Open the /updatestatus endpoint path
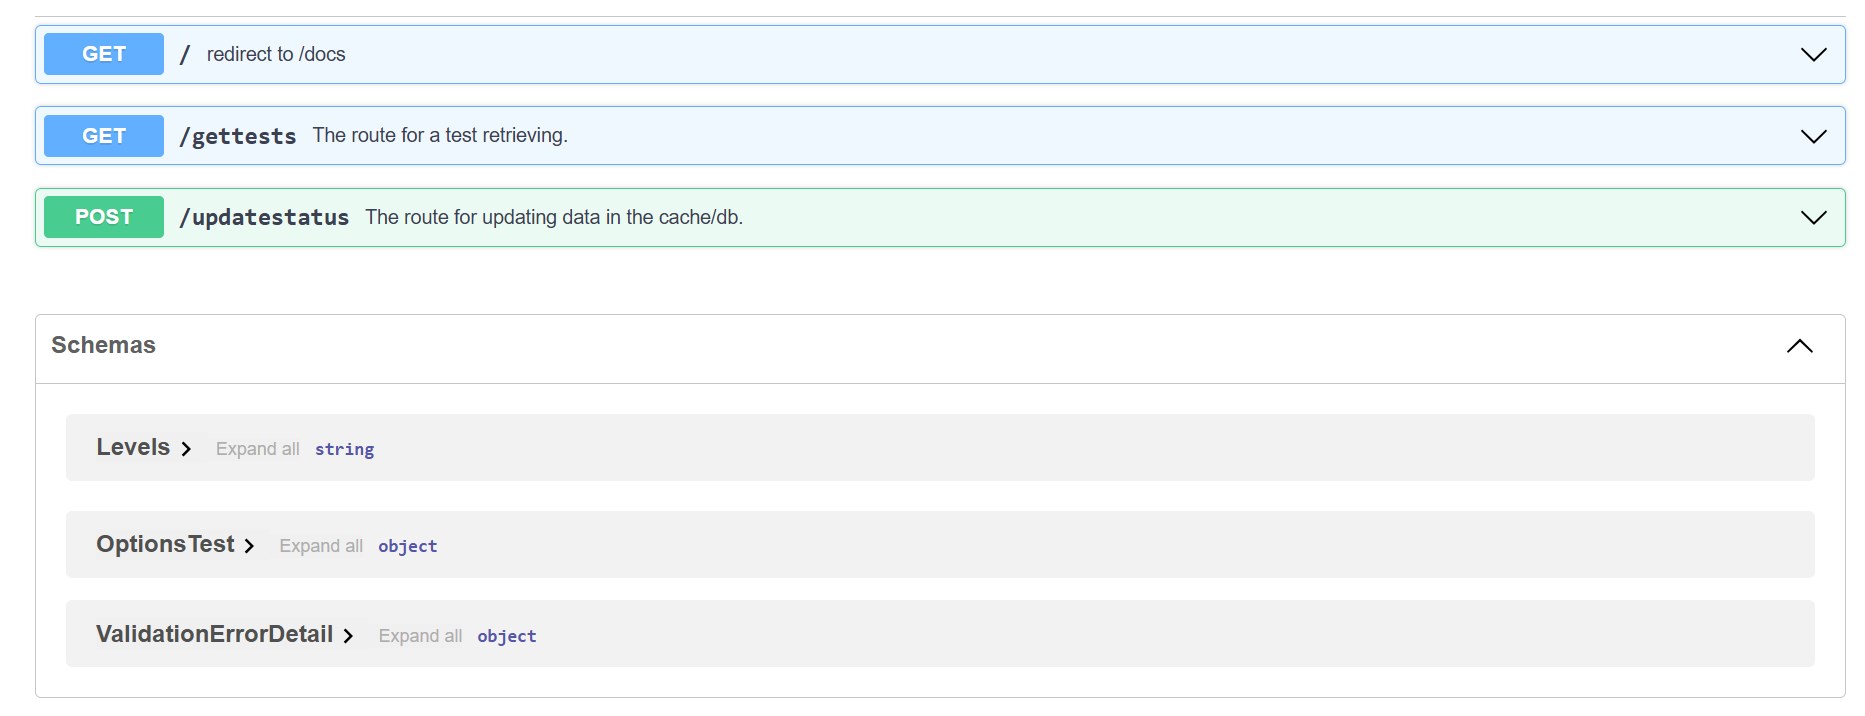The image size is (1865, 716). coord(264,218)
